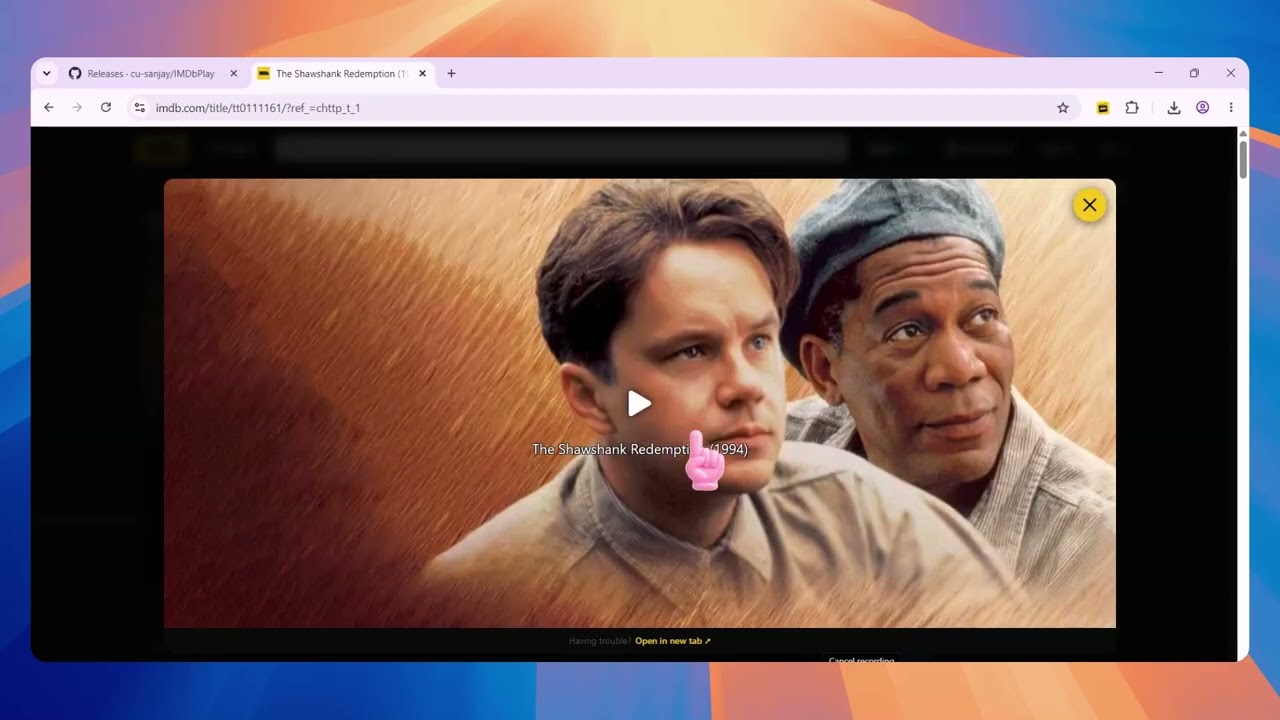This screenshot has width=1280, height=720.
Task: Close the Releases GitHub tab
Action: point(233,74)
